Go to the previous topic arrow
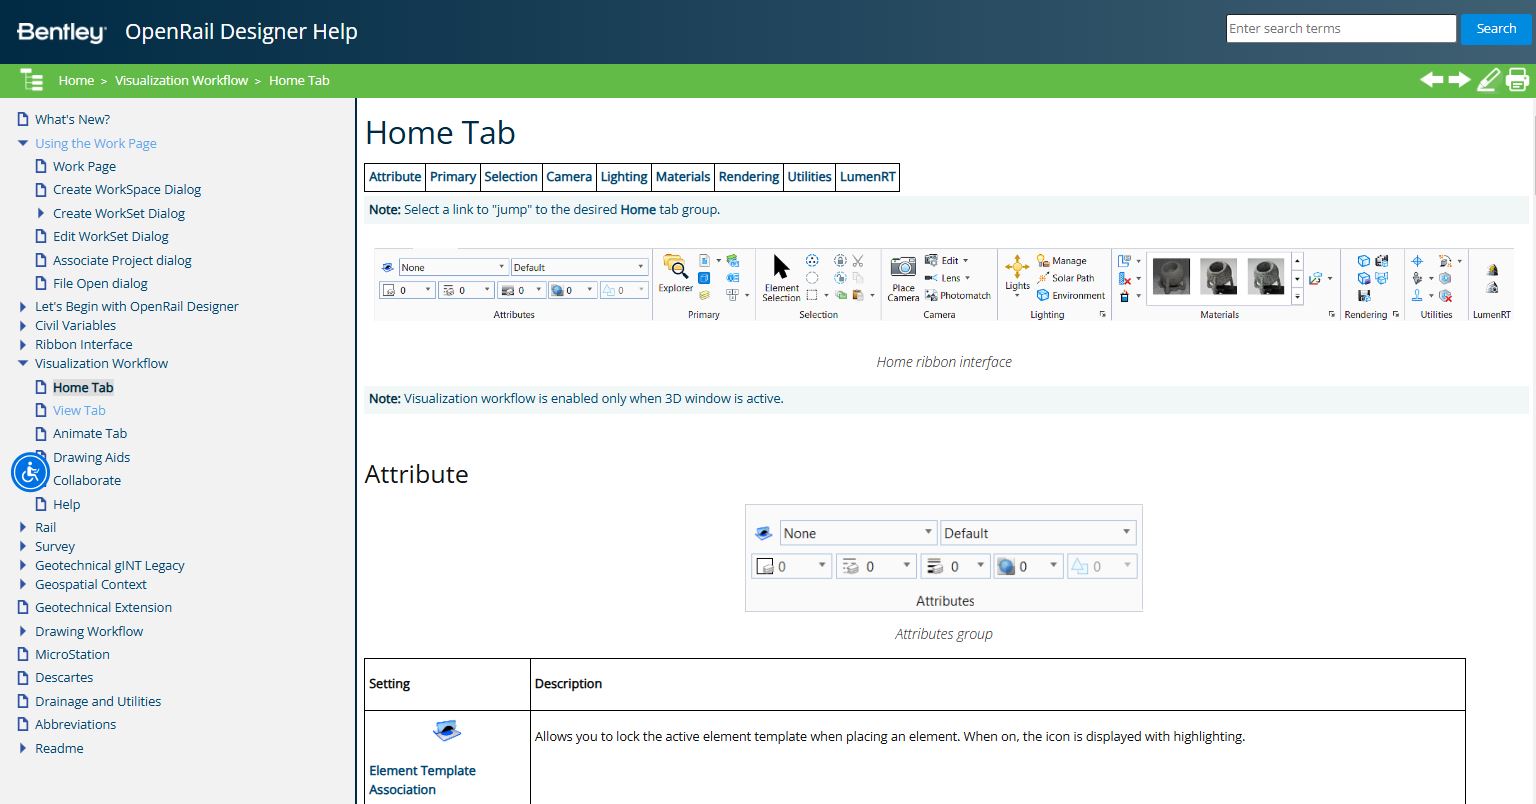Viewport: 1536px width, 804px height. click(x=1432, y=80)
